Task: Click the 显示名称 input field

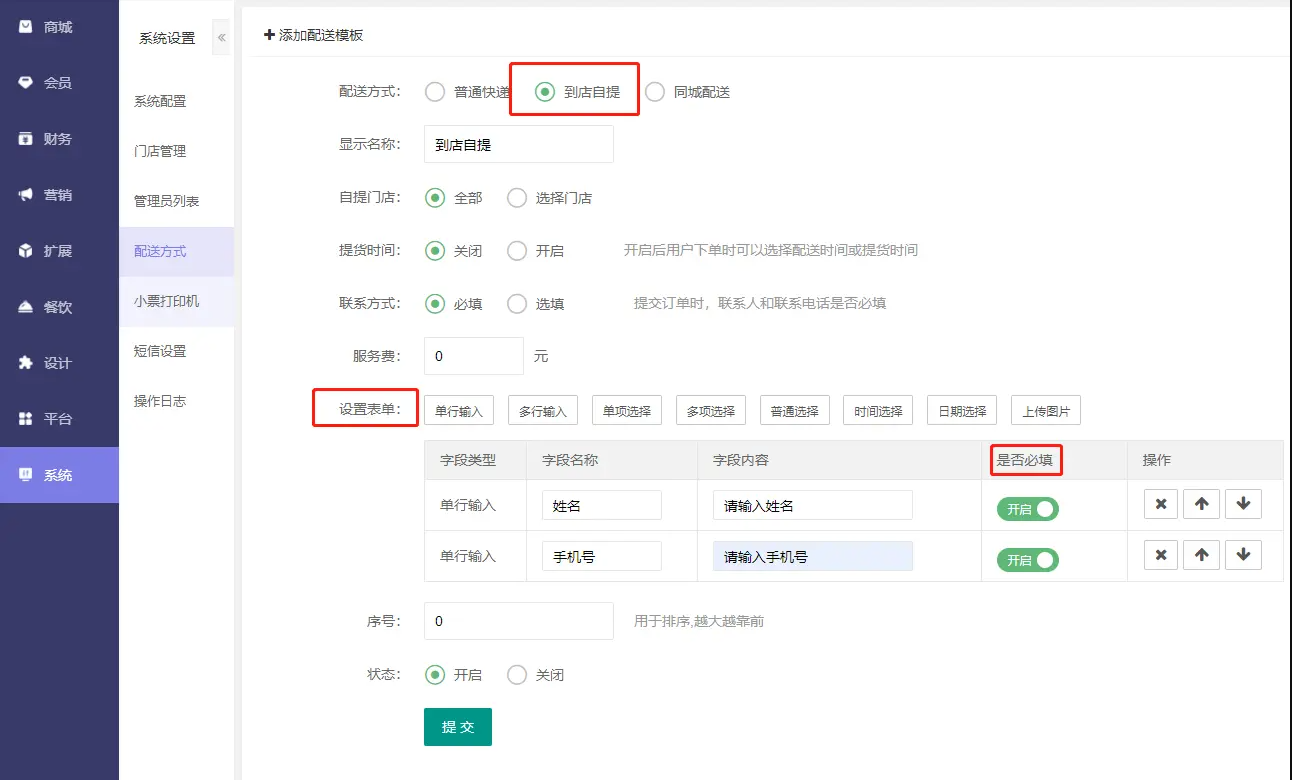Action: [x=519, y=144]
